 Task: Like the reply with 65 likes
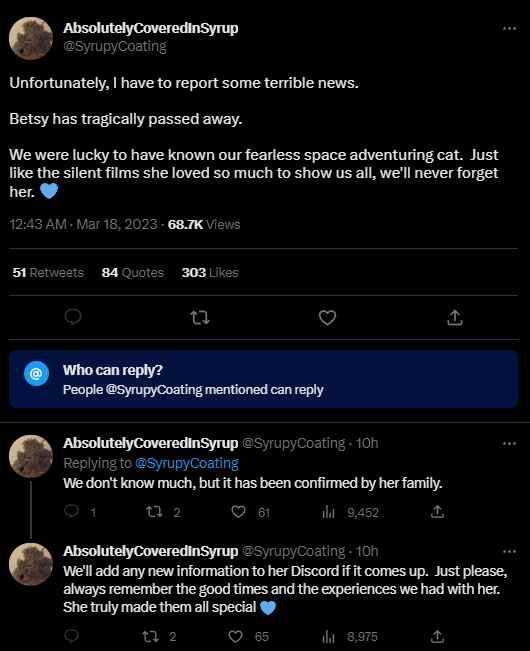[x=236, y=636]
